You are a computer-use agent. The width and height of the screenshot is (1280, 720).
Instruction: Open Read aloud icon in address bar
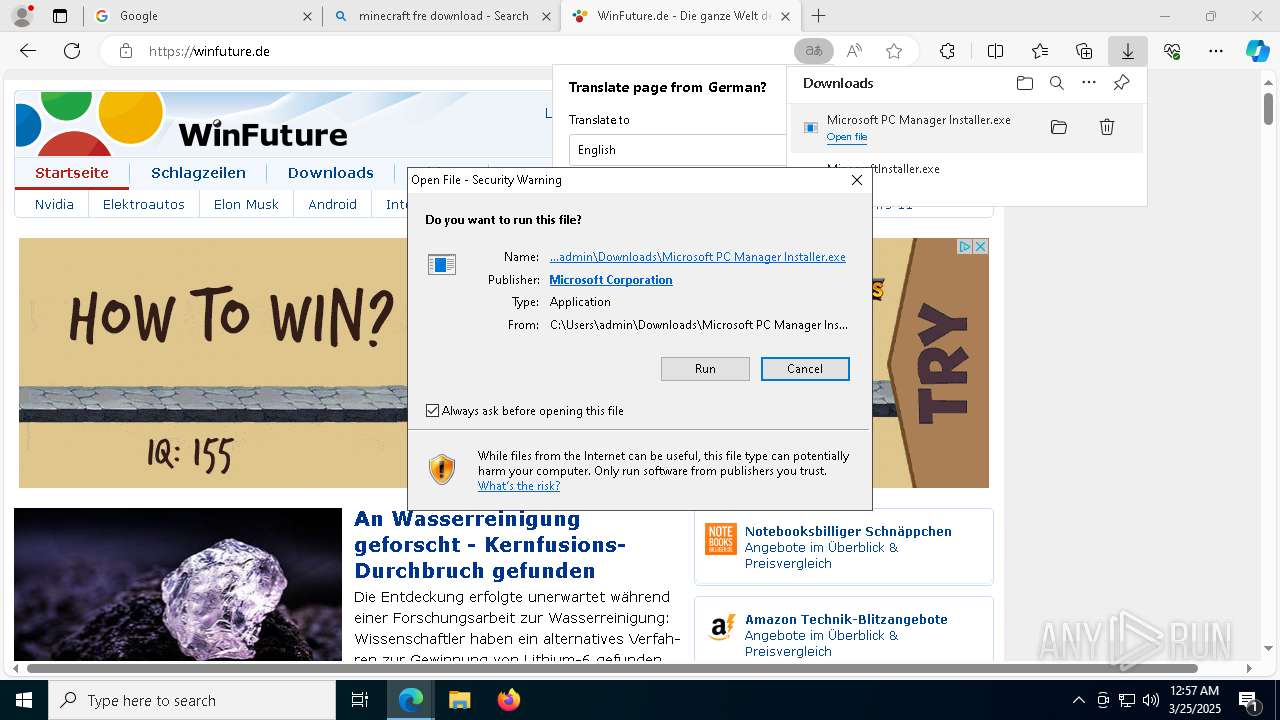tap(854, 51)
